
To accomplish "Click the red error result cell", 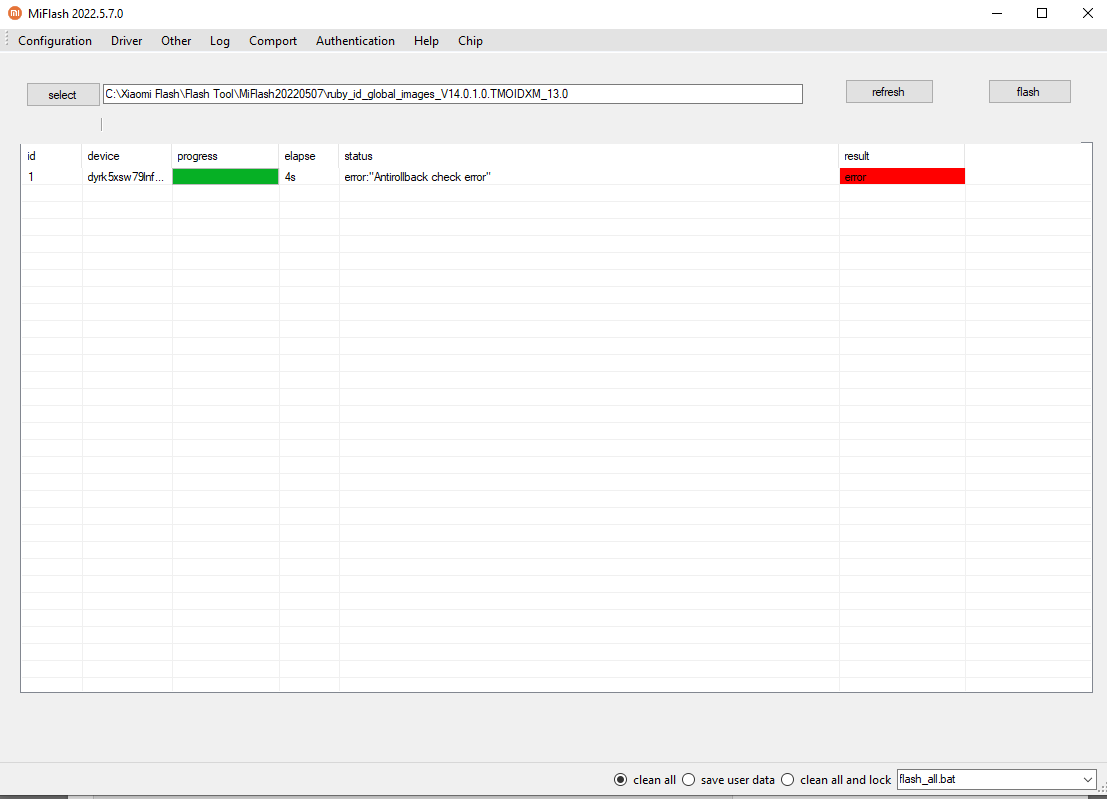I will [x=902, y=177].
